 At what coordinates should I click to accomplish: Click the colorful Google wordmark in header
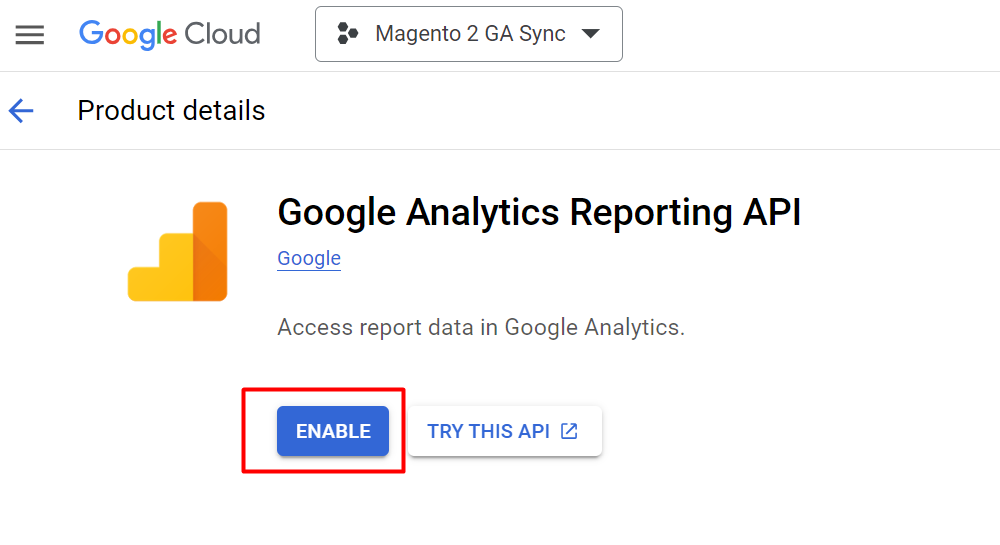click(x=127, y=34)
